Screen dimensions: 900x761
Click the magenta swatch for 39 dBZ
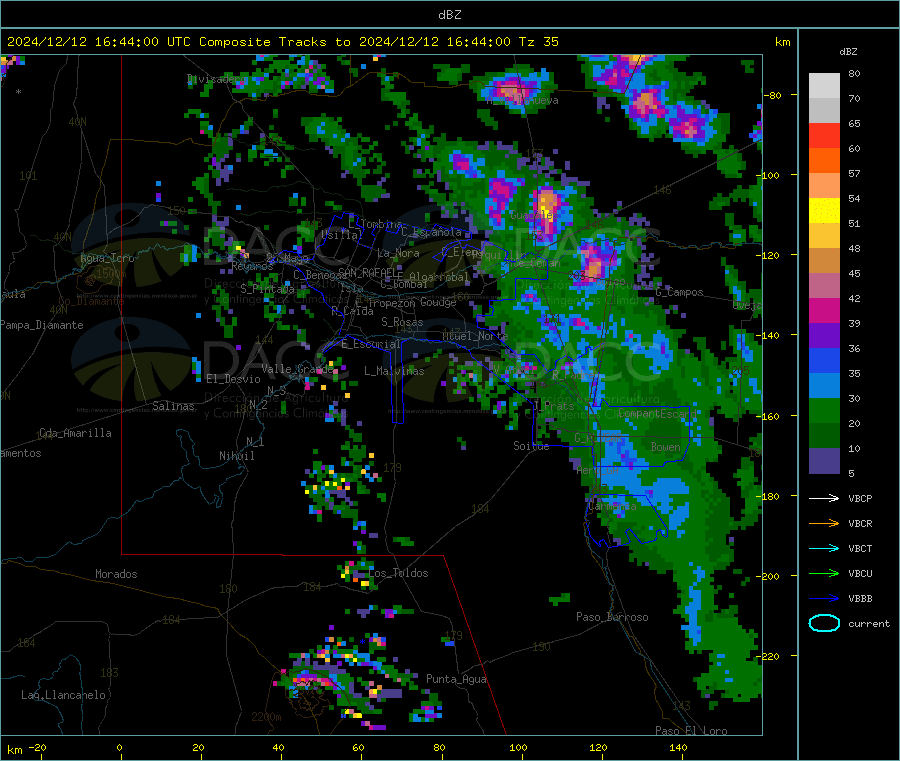824,310
